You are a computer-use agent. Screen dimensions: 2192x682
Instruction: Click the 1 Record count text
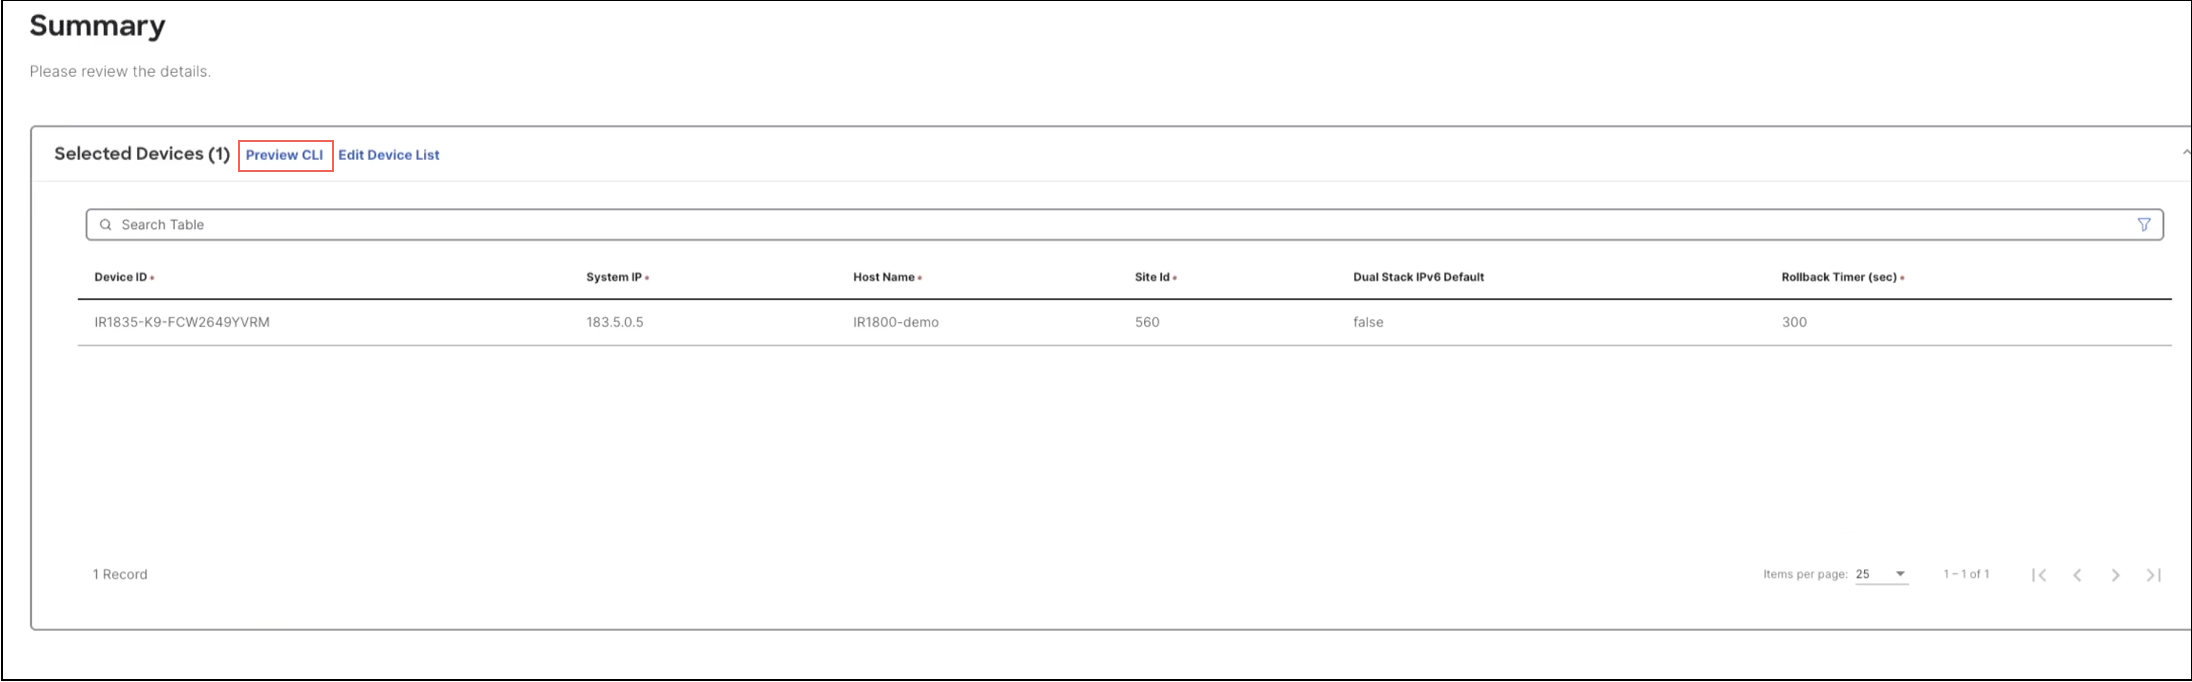click(120, 574)
